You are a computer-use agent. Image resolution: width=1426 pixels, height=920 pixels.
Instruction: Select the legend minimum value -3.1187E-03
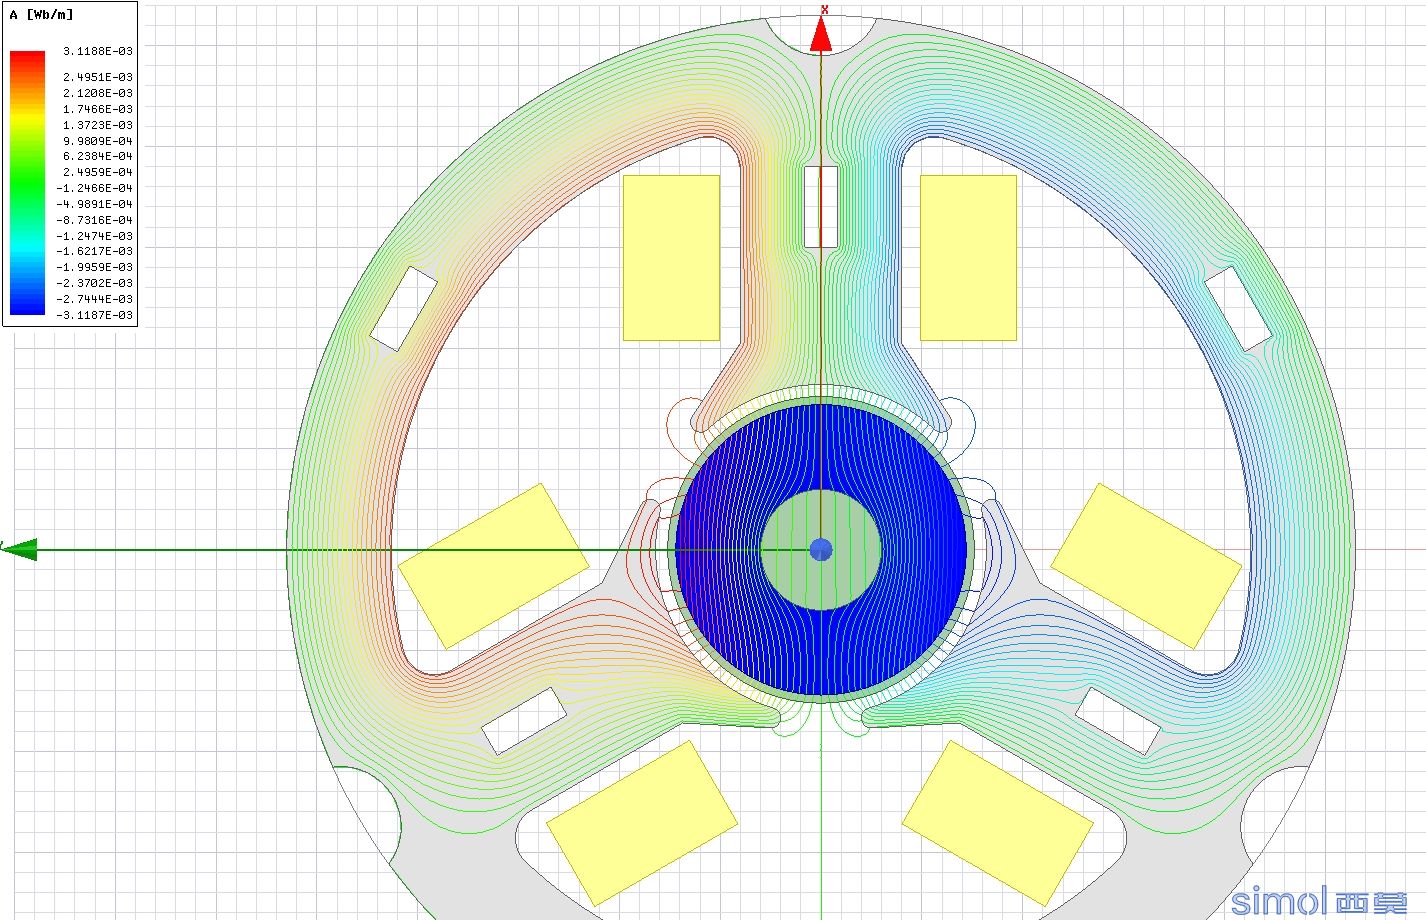[95, 315]
